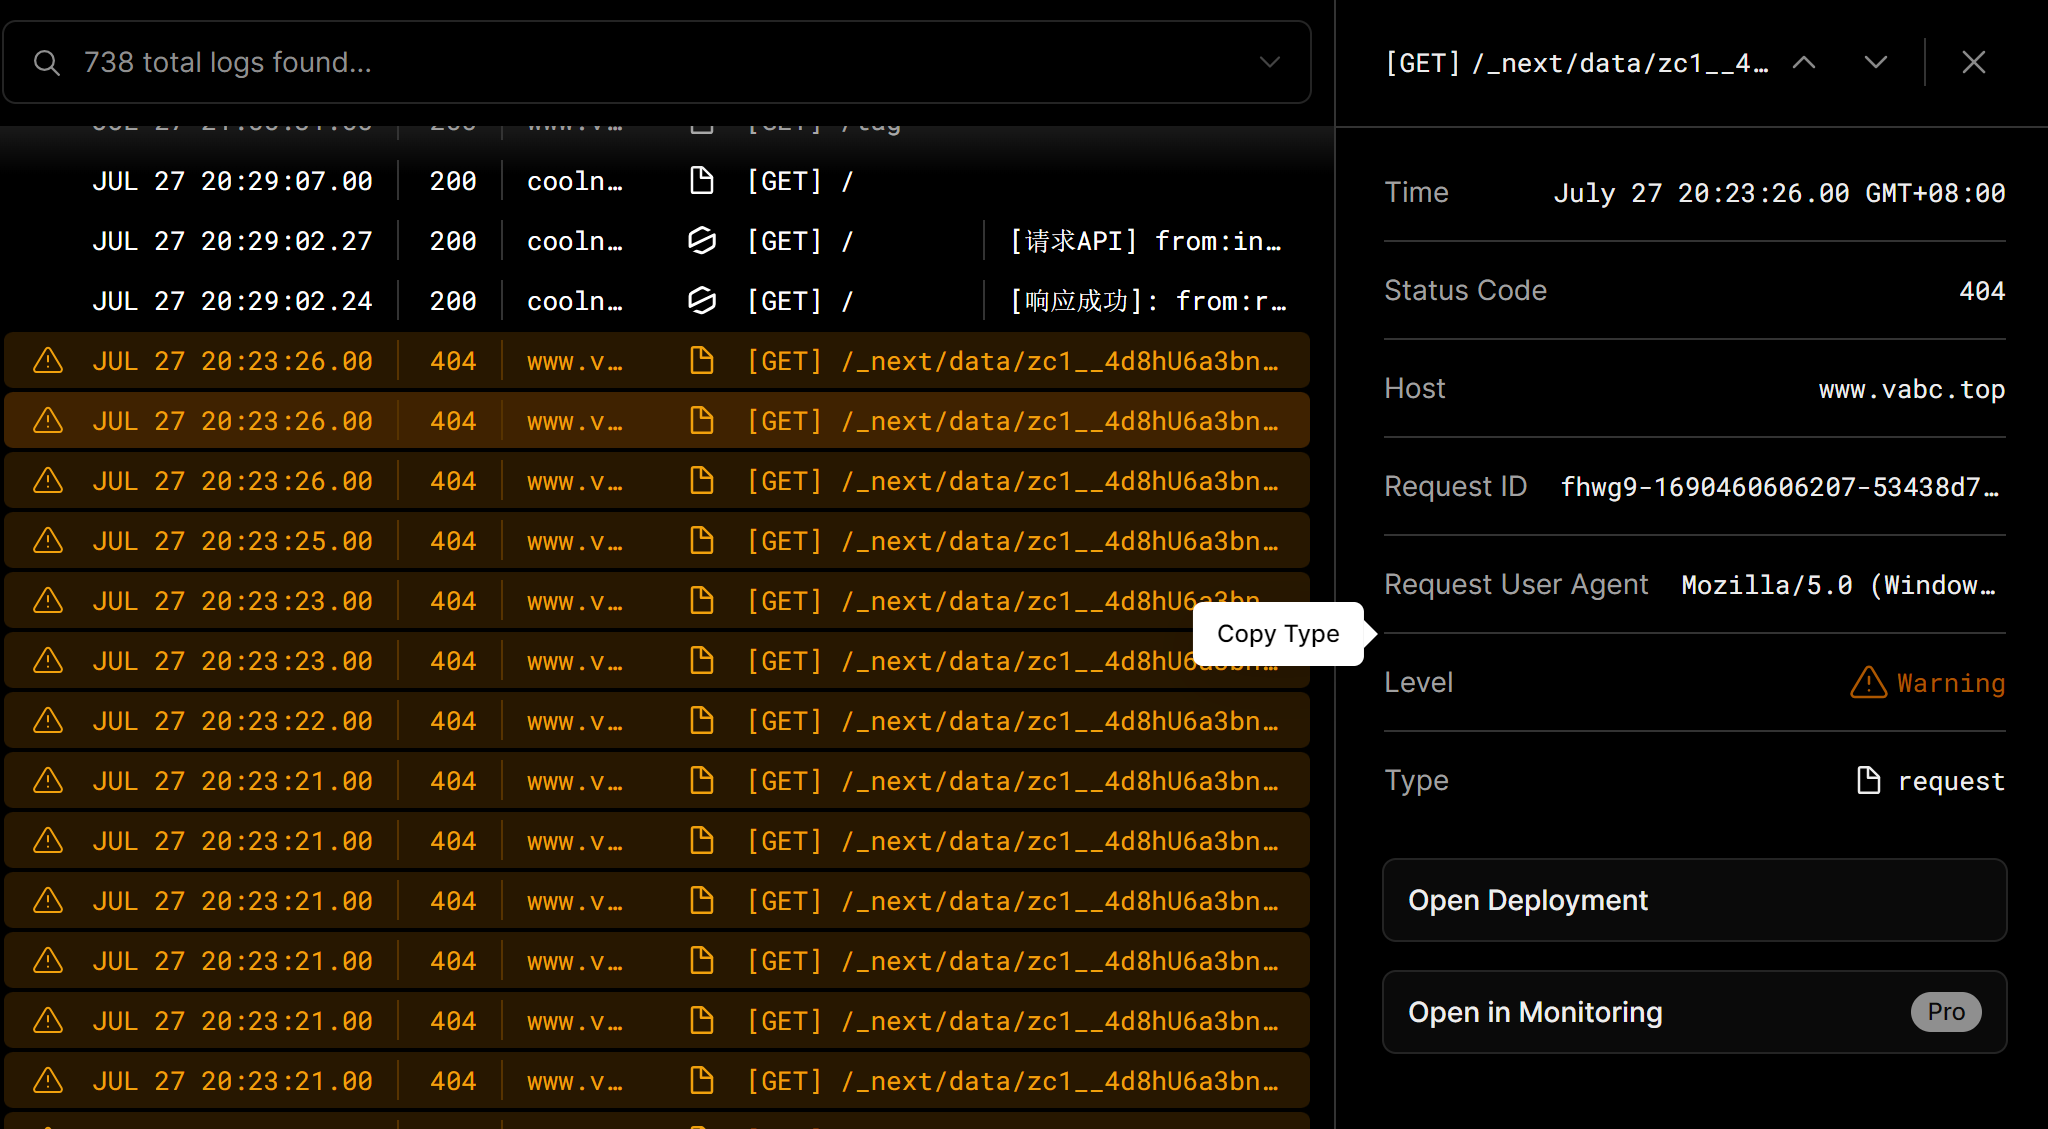Image resolution: width=2048 pixels, height=1129 pixels.
Task: Click warning triangle on first 404 log row
Action: coord(47,360)
